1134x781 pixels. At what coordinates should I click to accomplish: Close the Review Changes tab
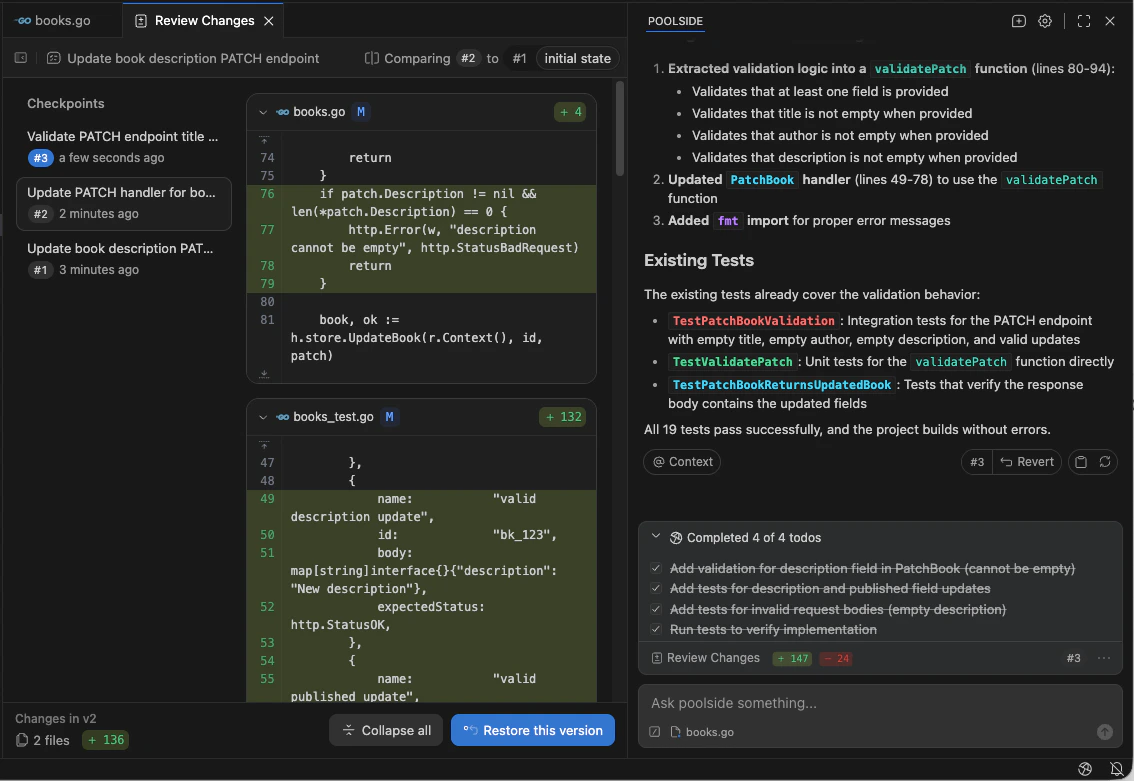coord(268,21)
